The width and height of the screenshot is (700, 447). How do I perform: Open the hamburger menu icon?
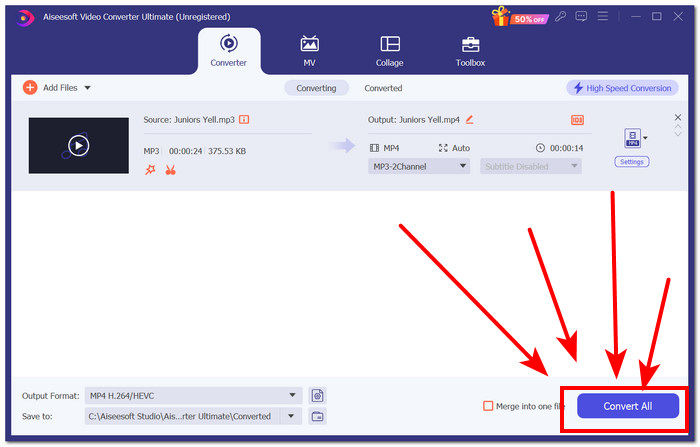[603, 17]
